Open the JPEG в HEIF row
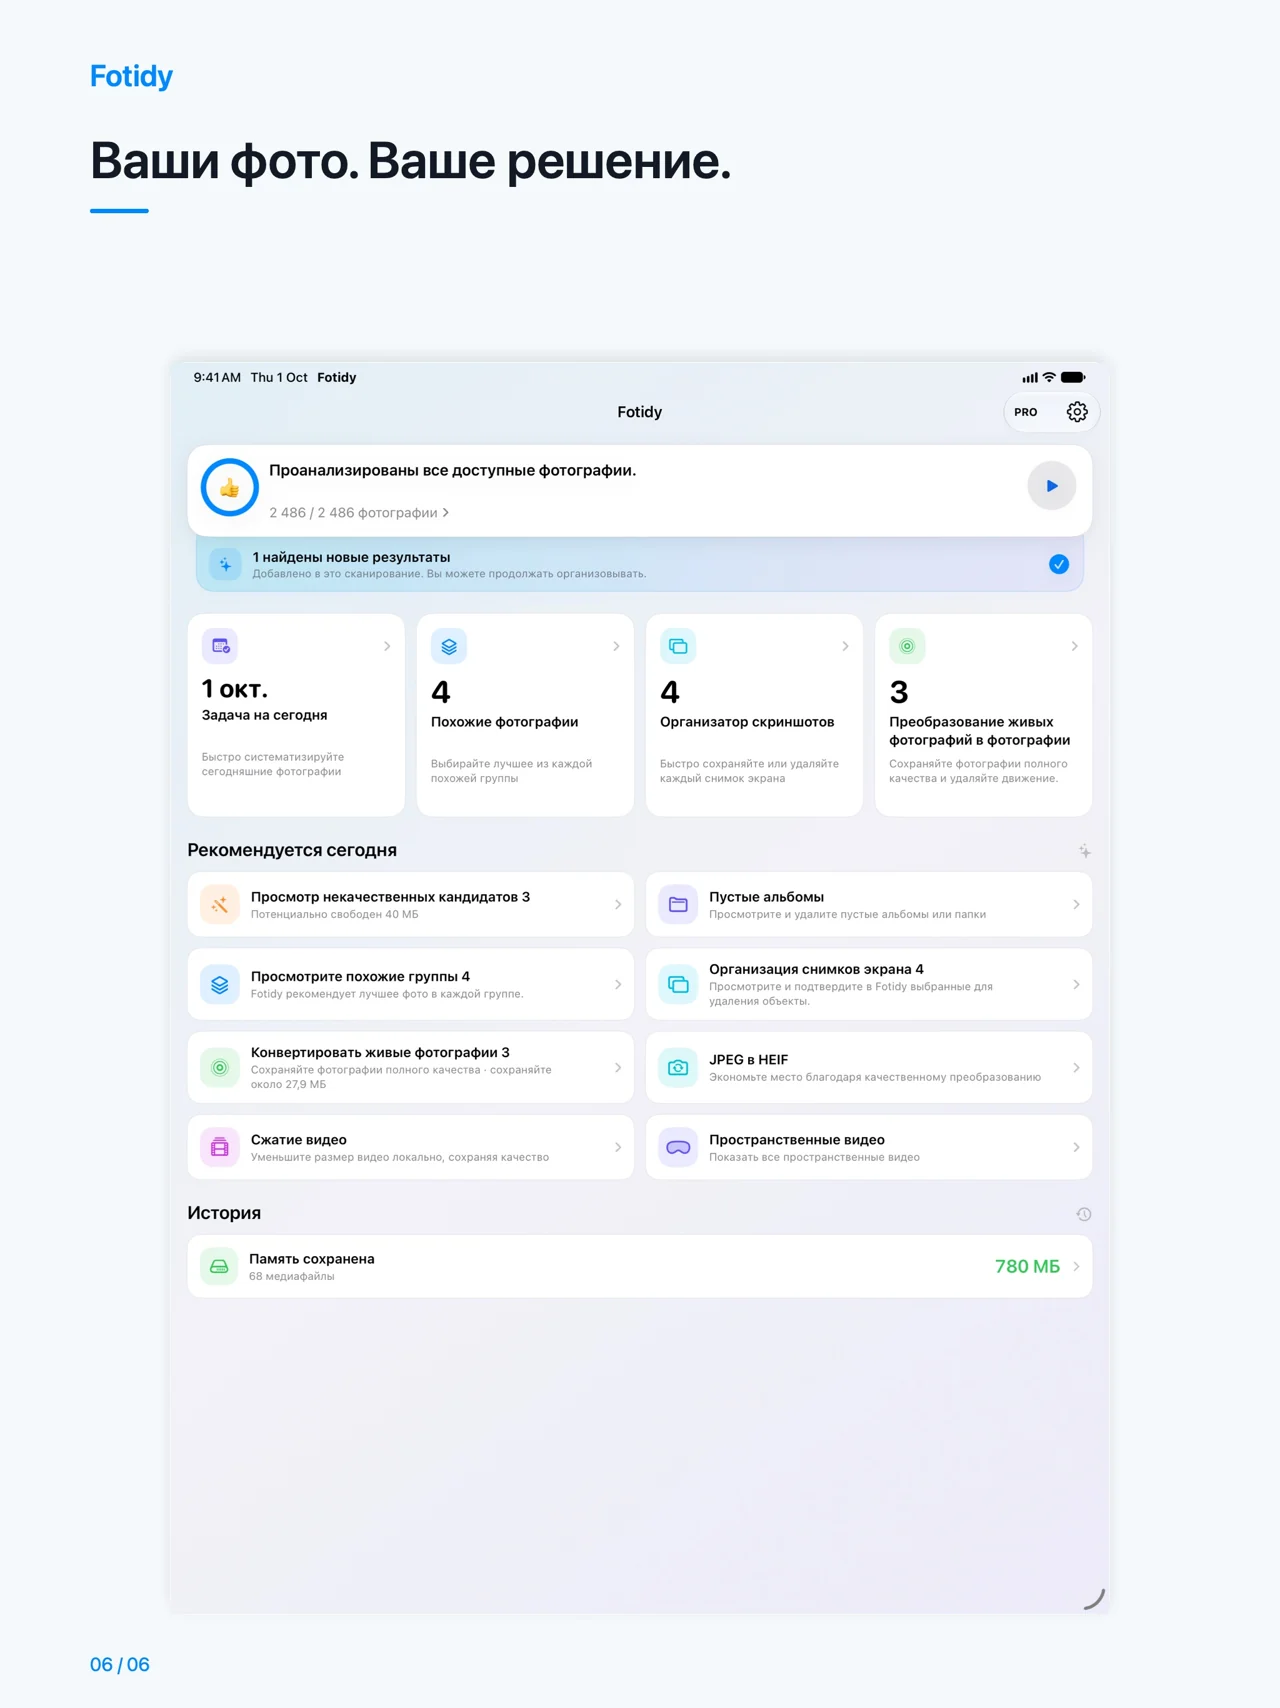The width and height of the screenshot is (1280, 1708). pos(869,1068)
